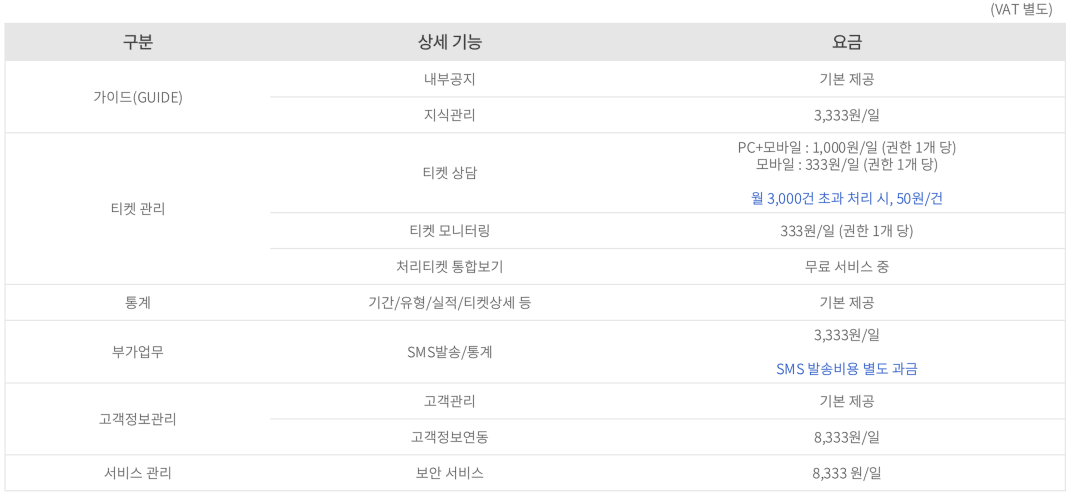Click the 요금 column header
The height and width of the screenshot is (498, 1073).
[x=846, y=42]
